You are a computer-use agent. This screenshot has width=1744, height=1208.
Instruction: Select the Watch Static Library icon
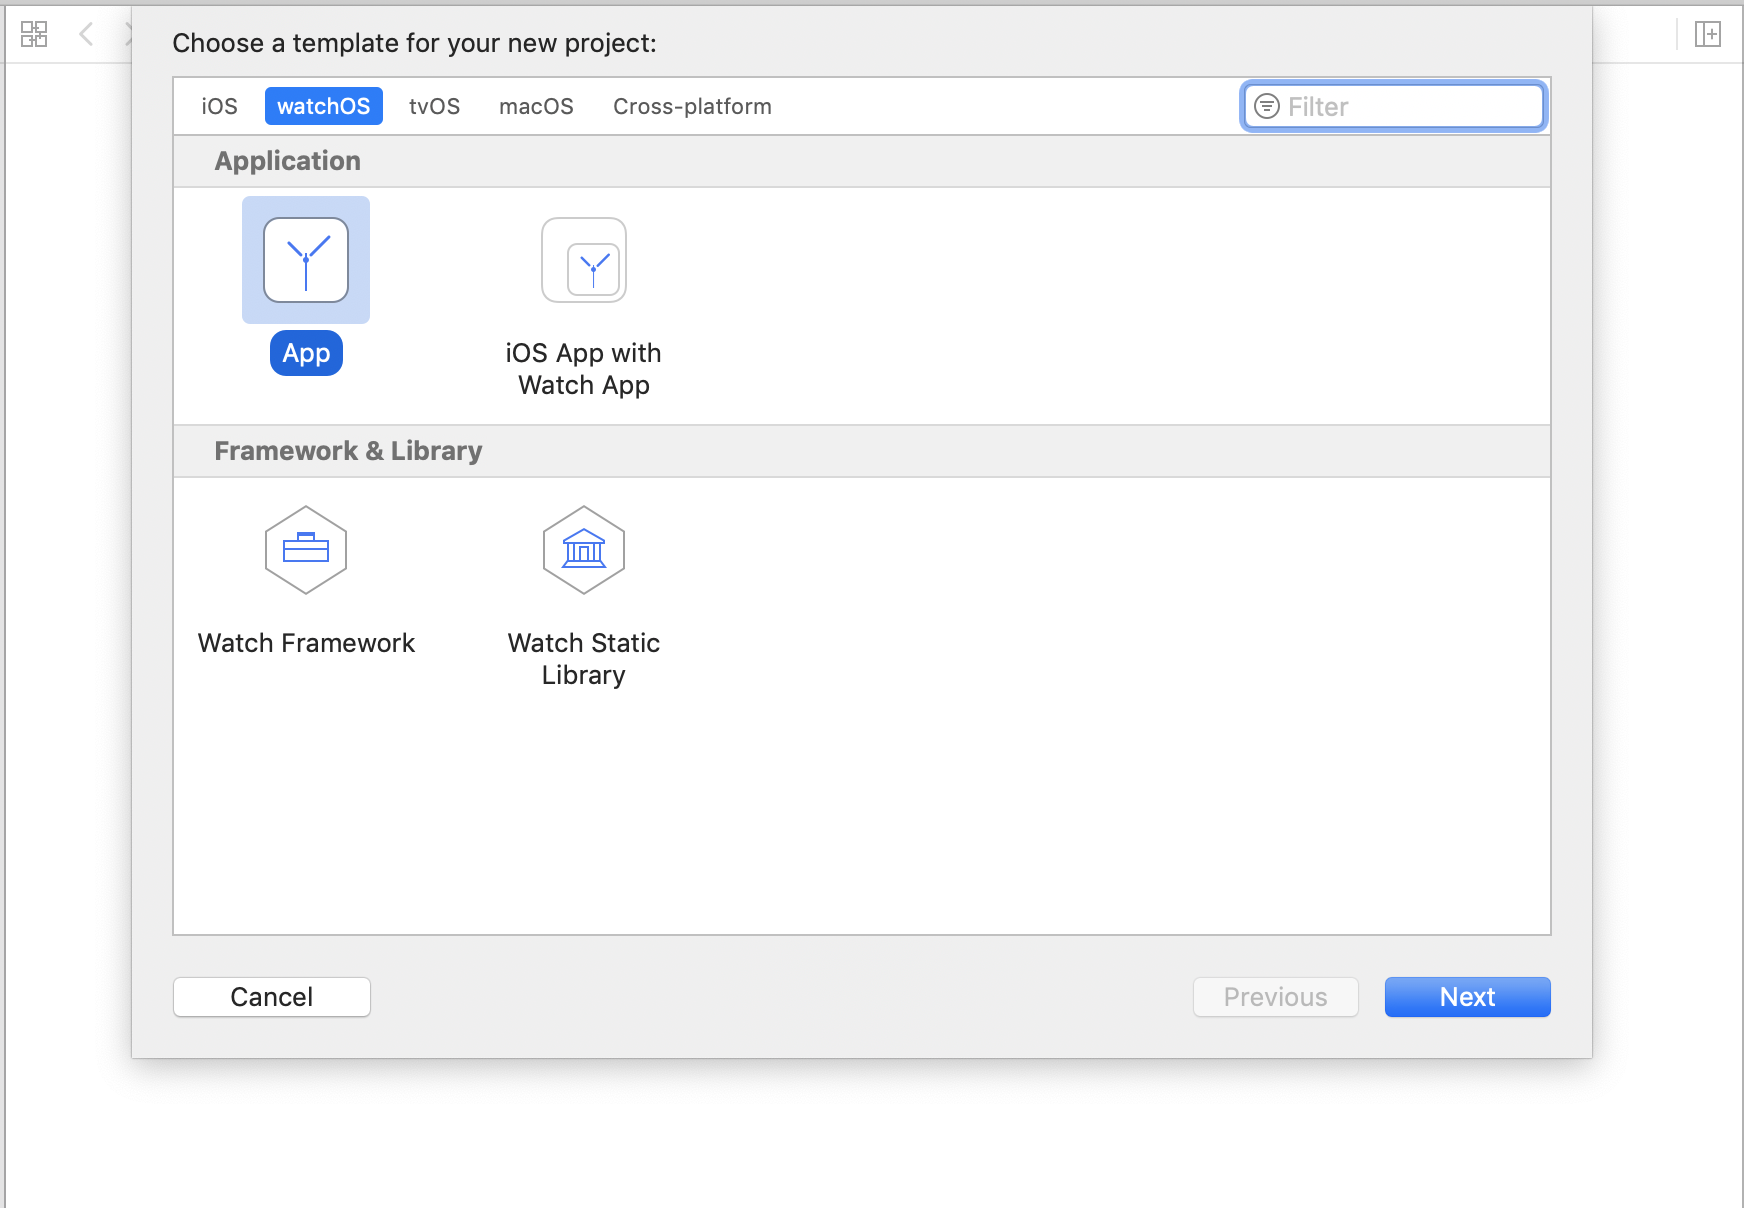tap(584, 550)
